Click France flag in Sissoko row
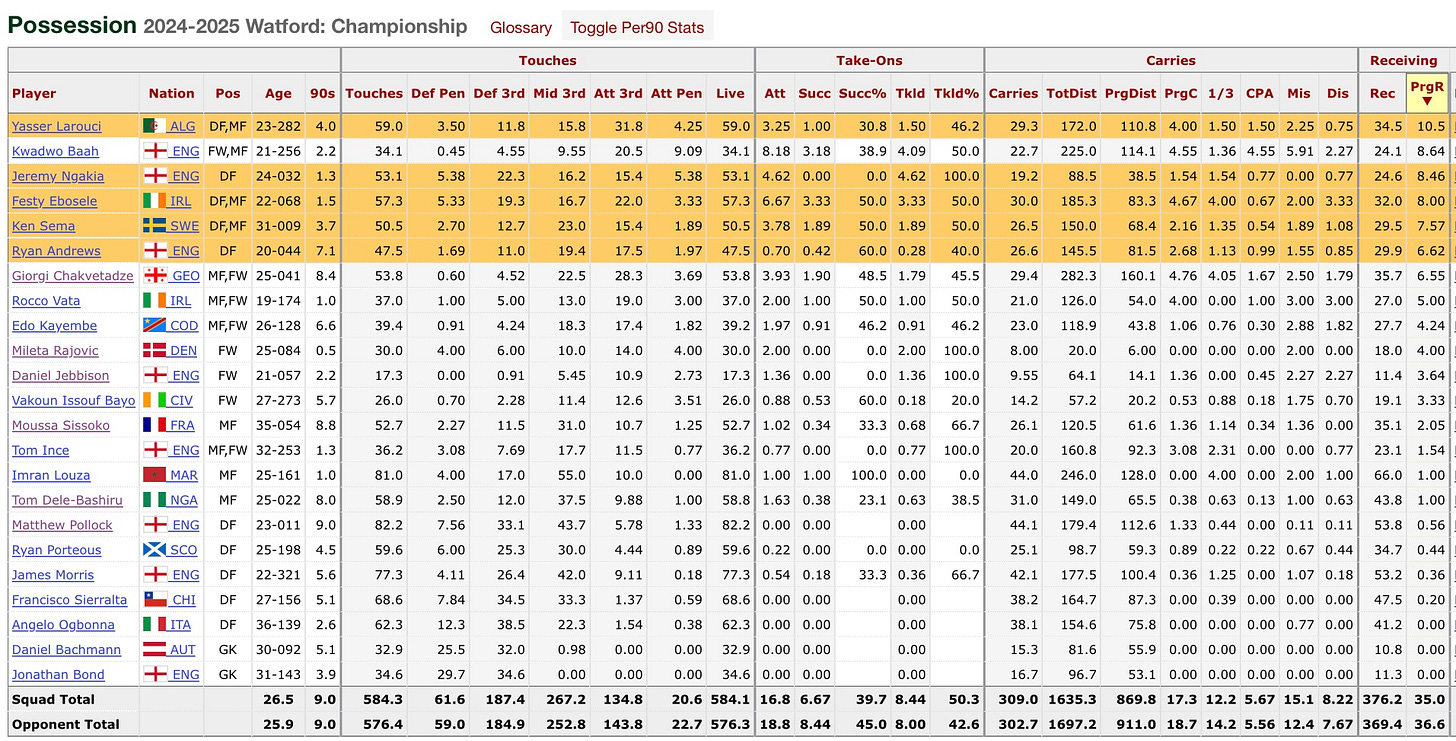The width and height of the screenshot is (1456, 741). coord(156,425)
